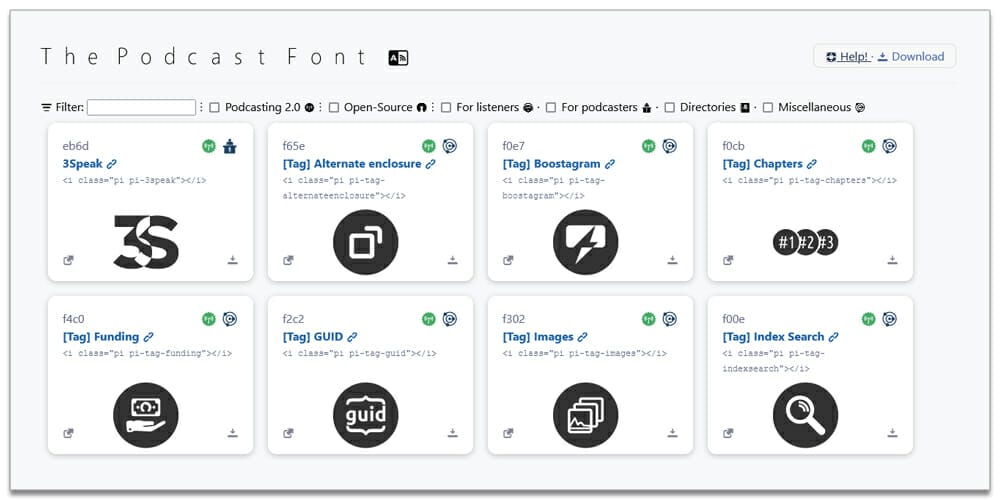Select the pi-3speak code snippet
The height and width of the screenshot is (500, 1000).
click(135, 180)
